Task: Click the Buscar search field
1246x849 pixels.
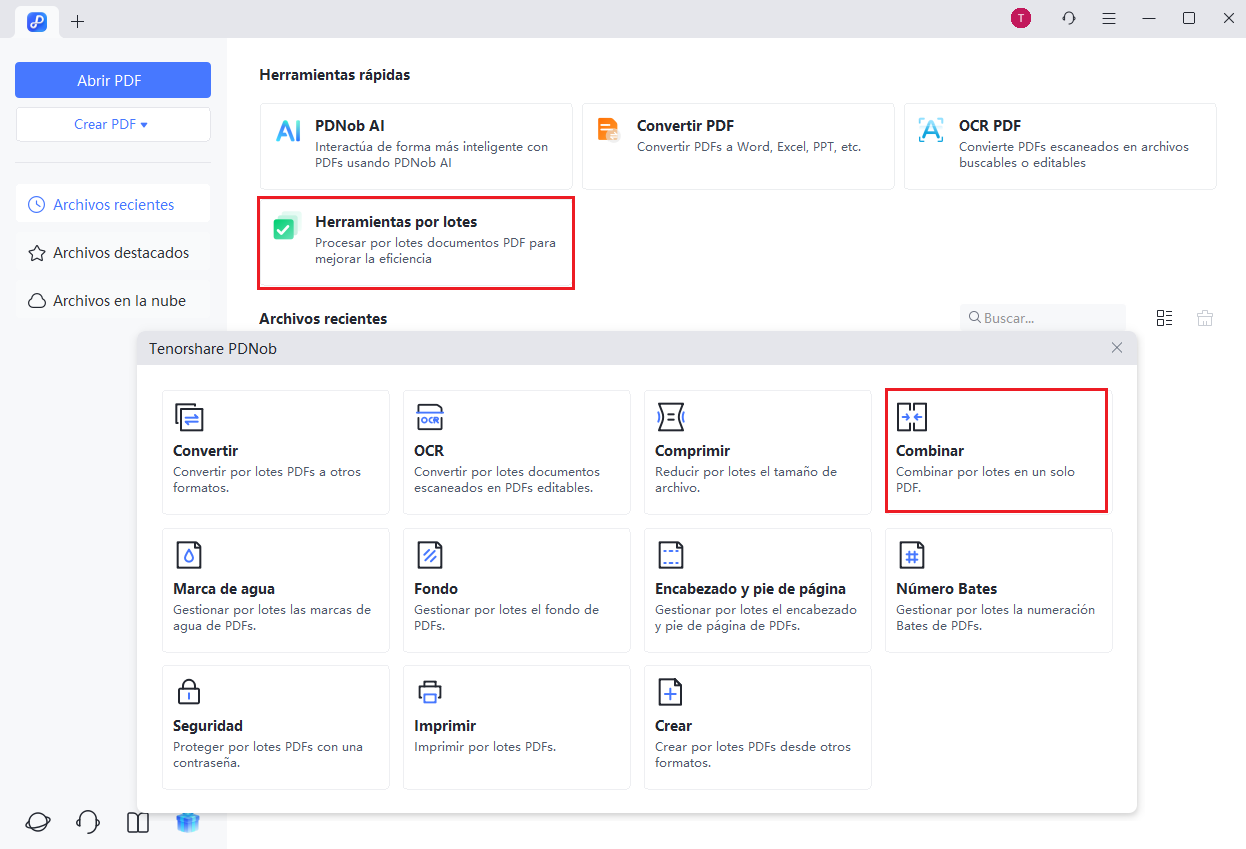Action: click(x=1043, y=318)
